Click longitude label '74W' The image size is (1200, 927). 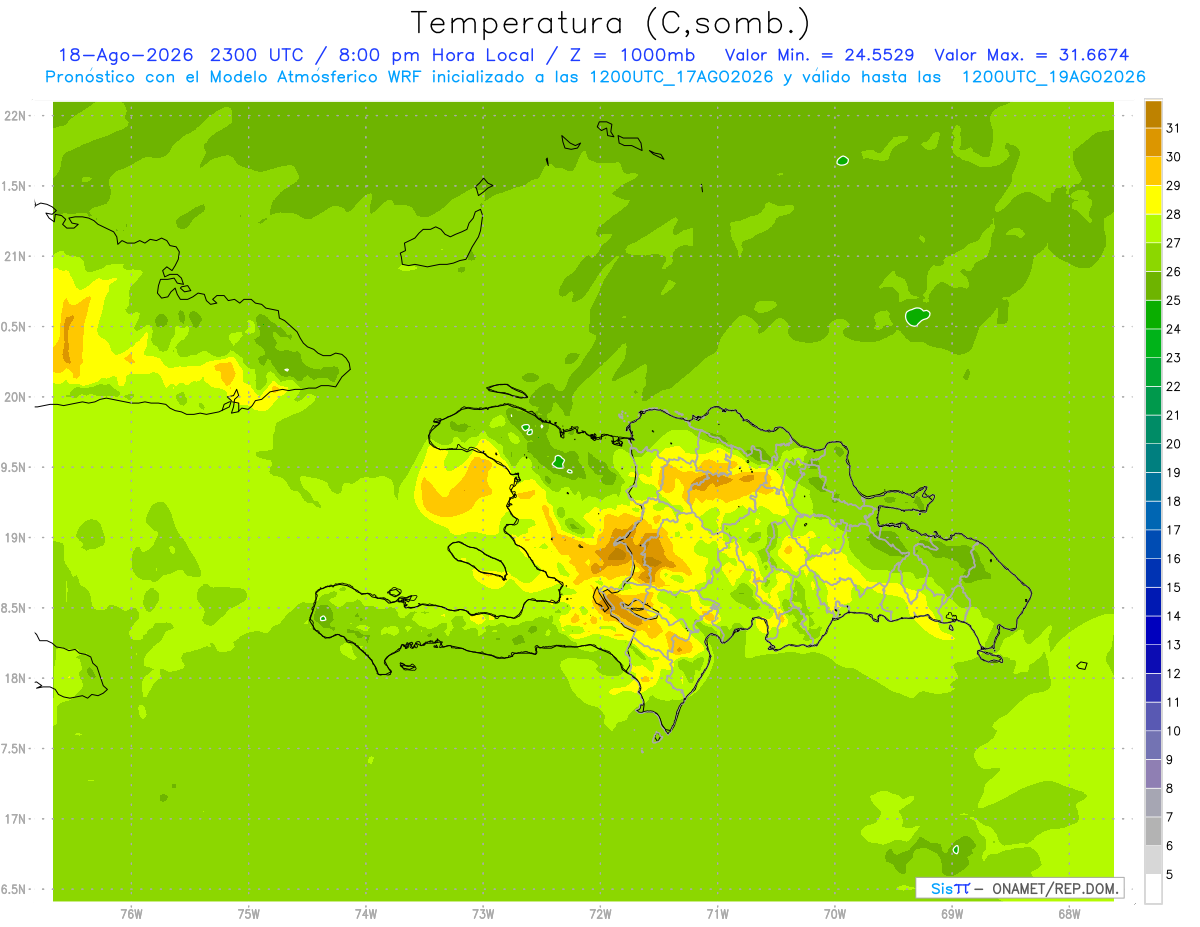pyautogui.click(x=366, y=914)
